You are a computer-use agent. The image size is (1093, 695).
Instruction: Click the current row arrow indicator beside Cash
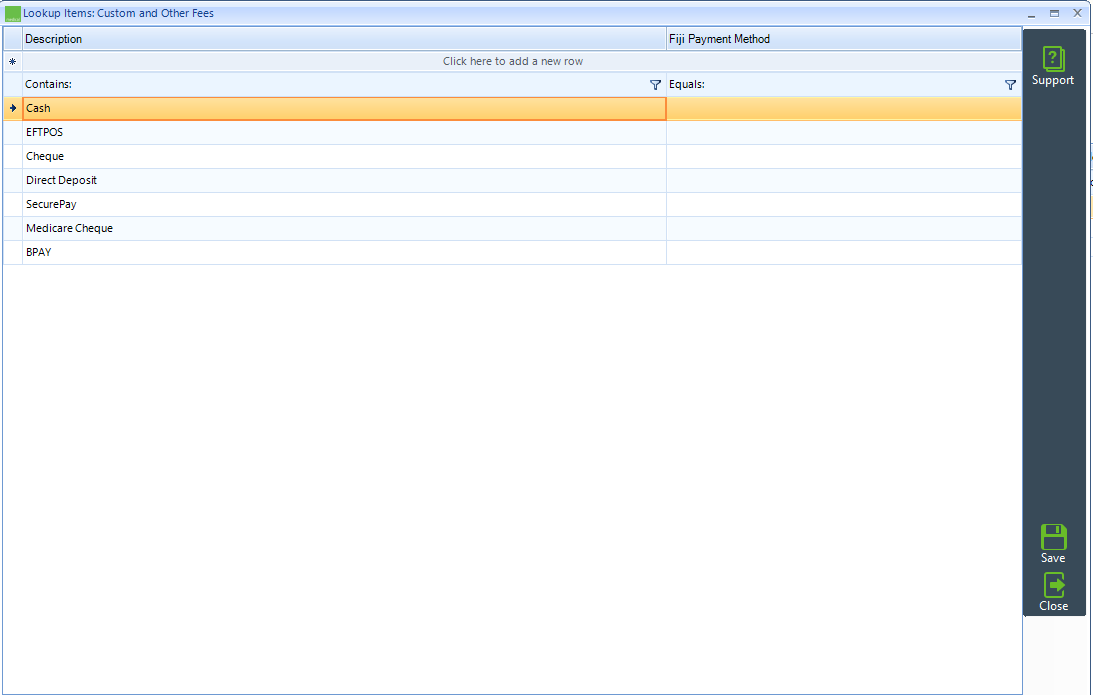pos(13,108)
